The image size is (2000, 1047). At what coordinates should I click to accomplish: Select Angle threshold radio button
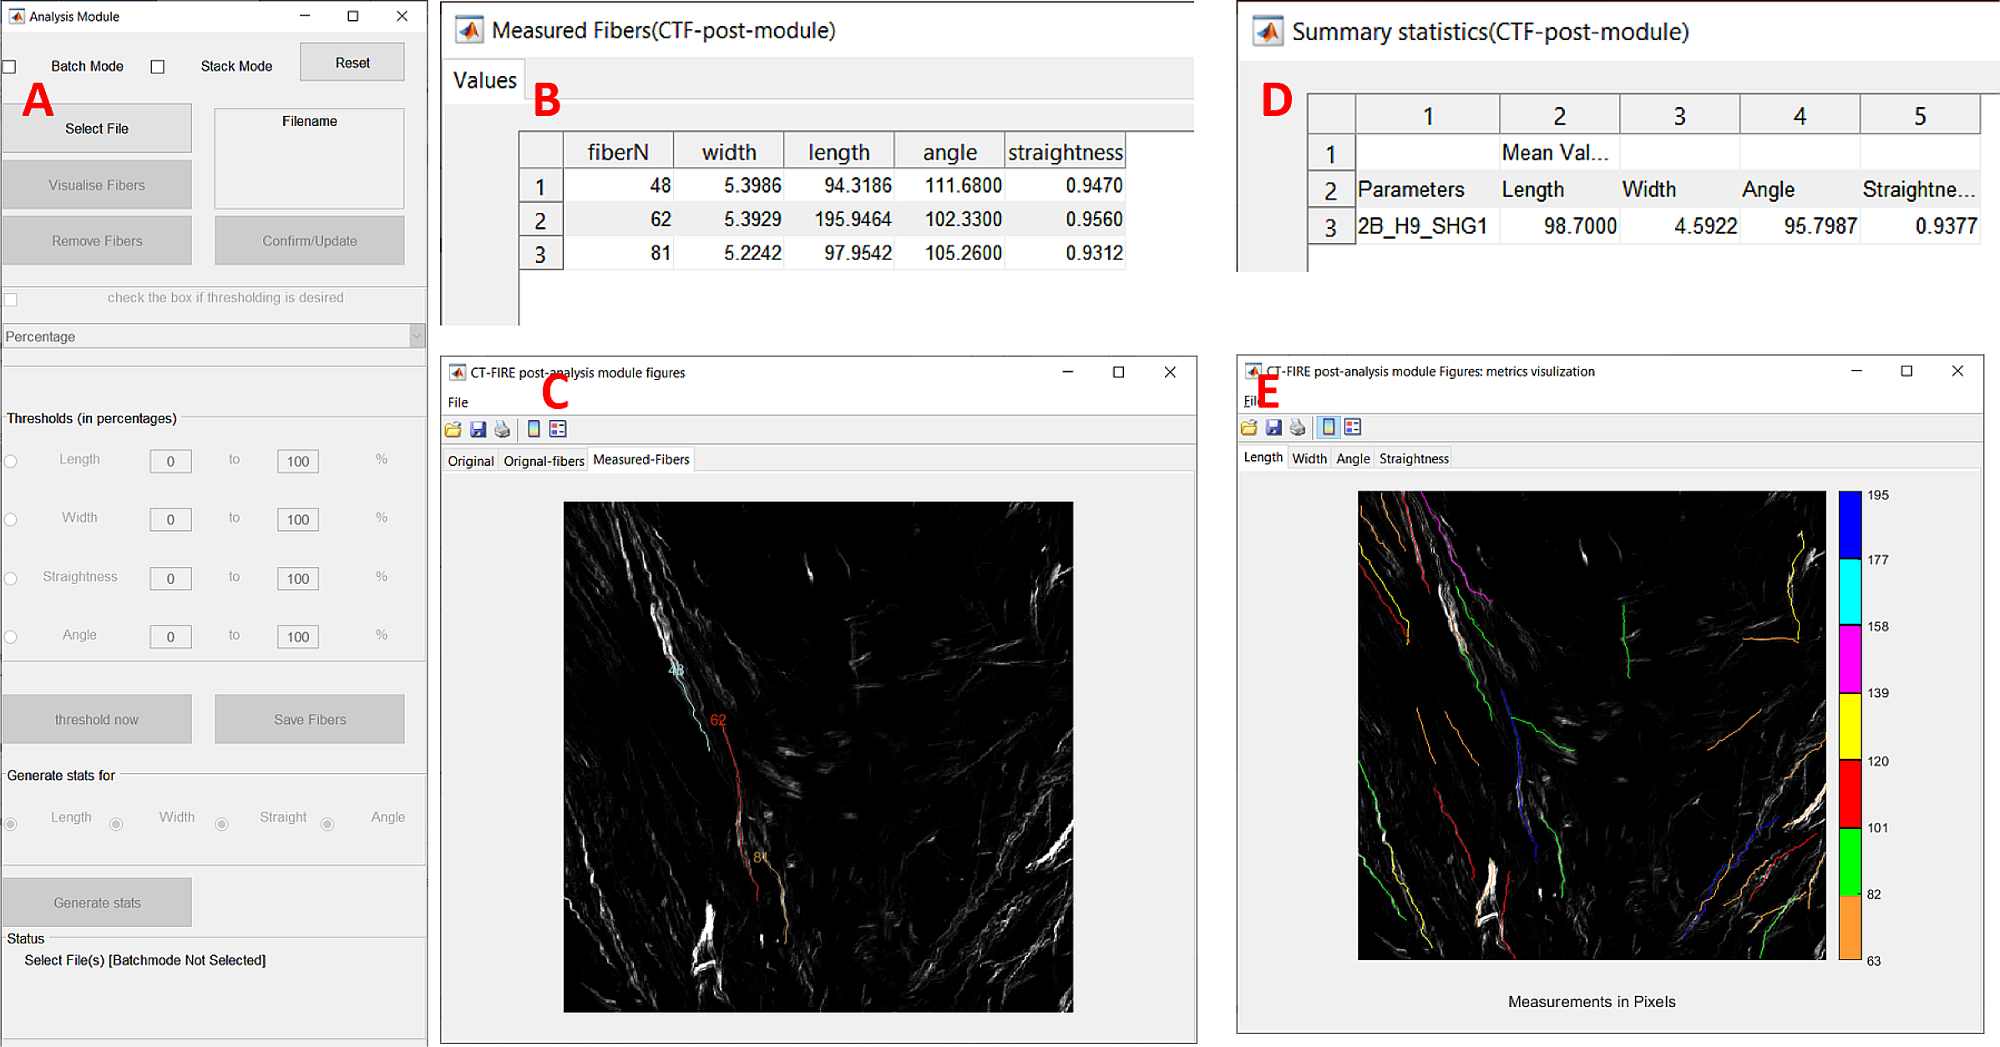[x=11, y=637]
